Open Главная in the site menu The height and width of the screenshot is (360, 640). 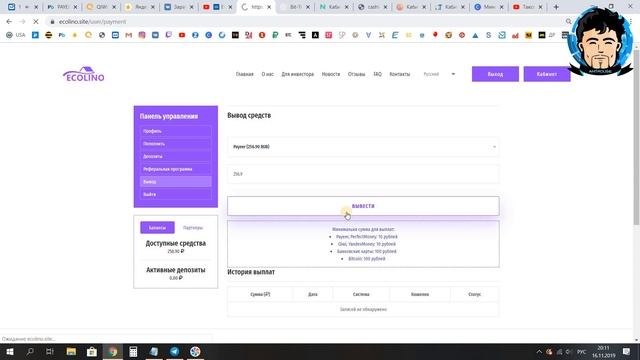(x=244, y=74)
